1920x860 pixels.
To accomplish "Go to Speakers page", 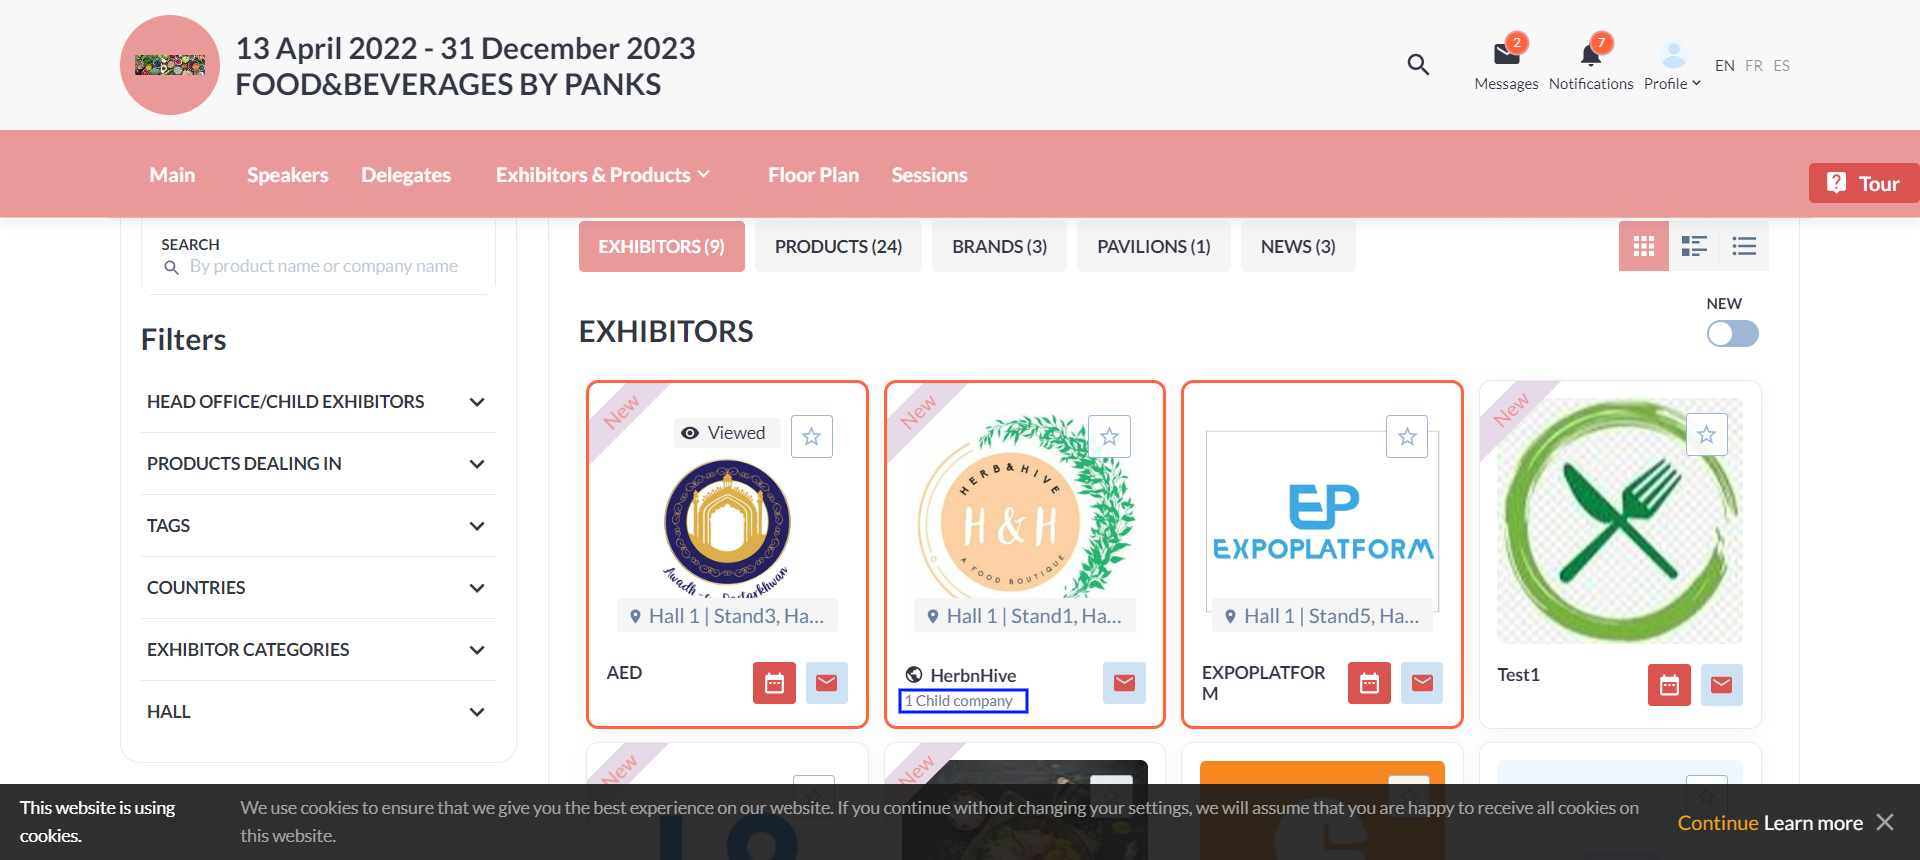I will pos(288,175).
